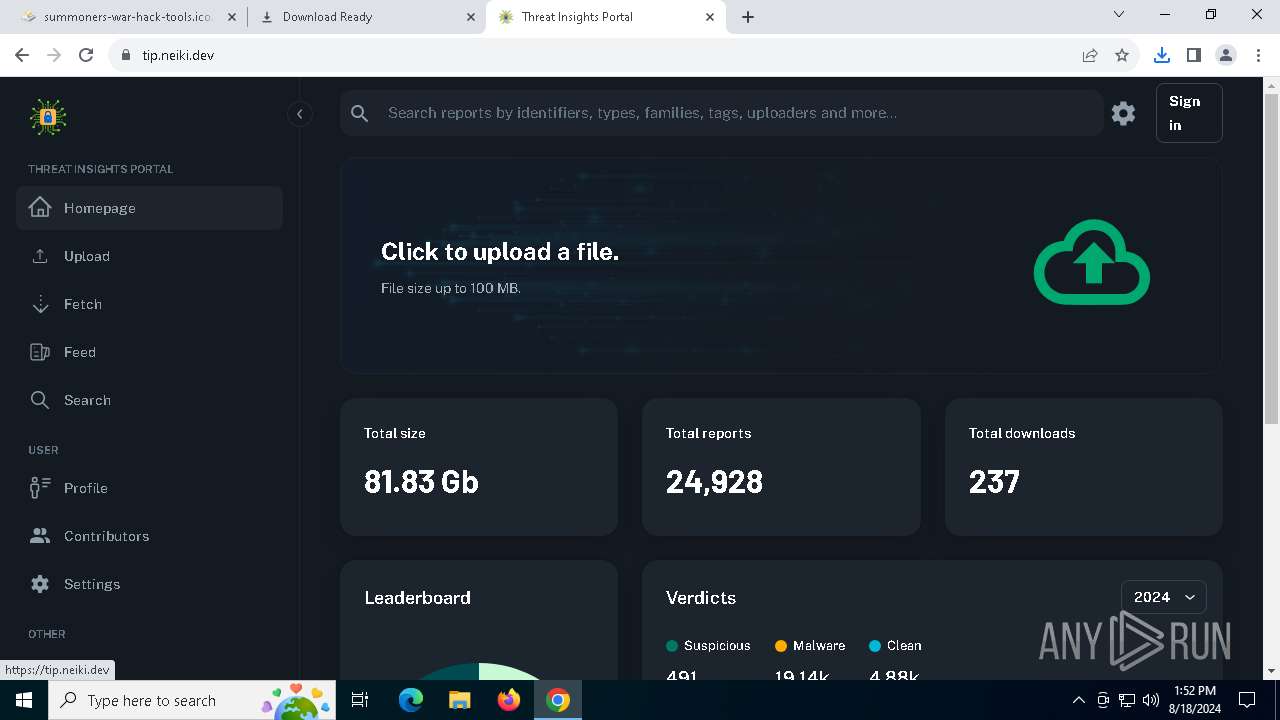Screen dimensions: 1280x720
Task: Toggle the browser side panel icon
Action: [x=1194, y=55]
